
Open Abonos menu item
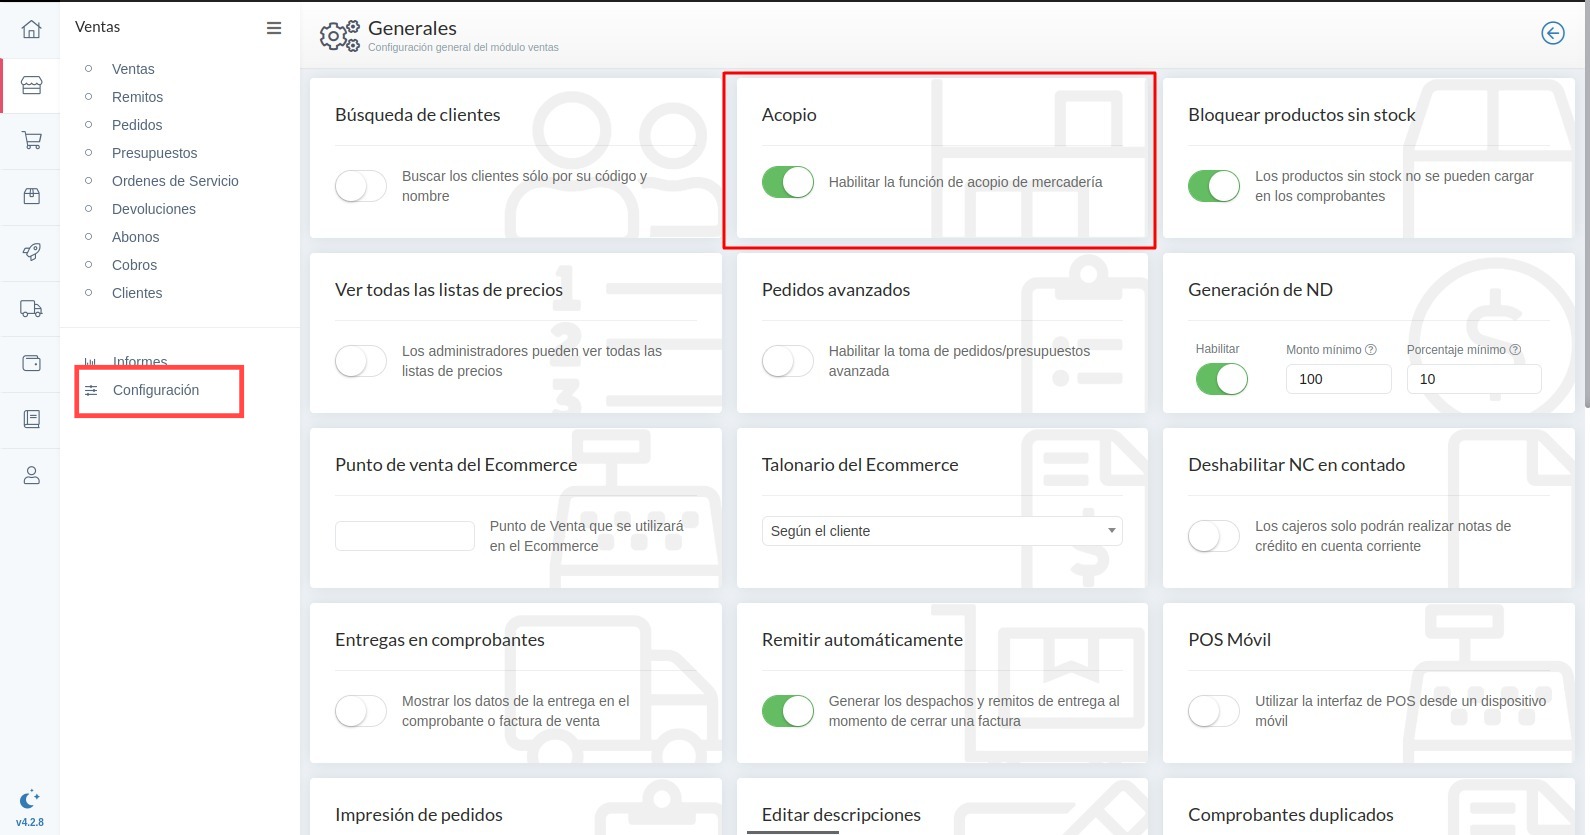pos(136,237)
